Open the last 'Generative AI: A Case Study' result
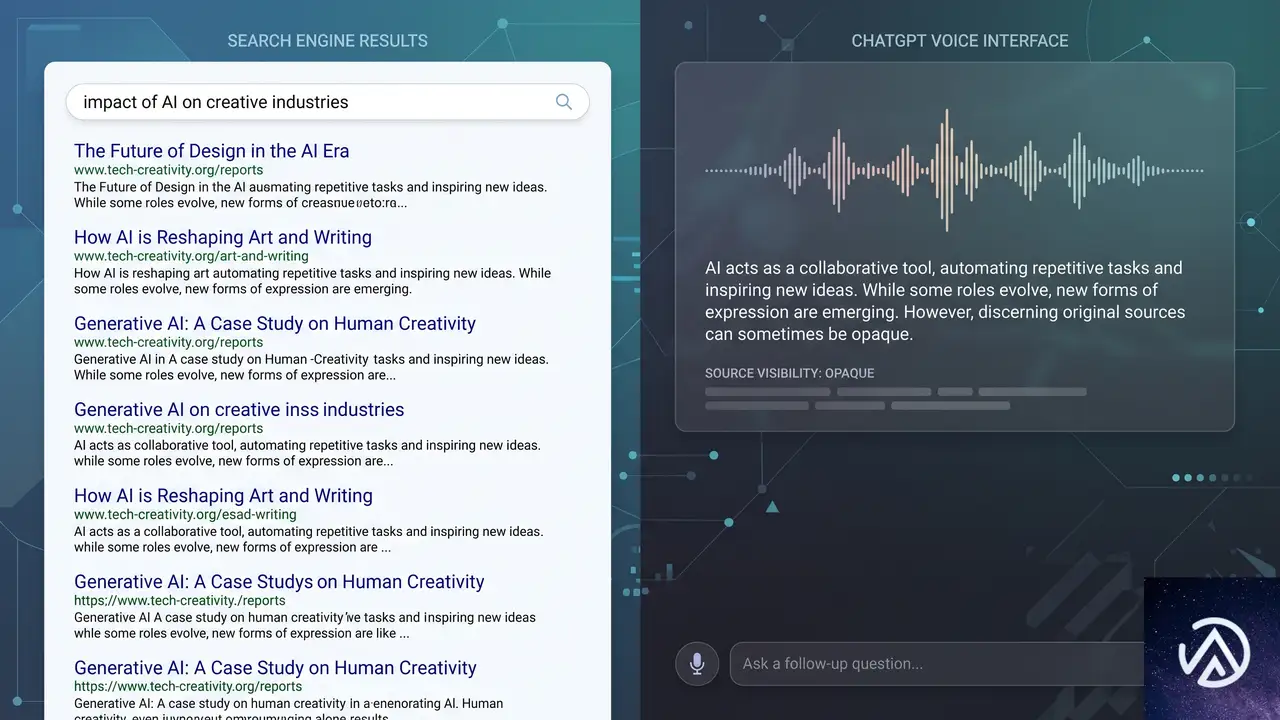The image size is (1280, 720). 275,668
